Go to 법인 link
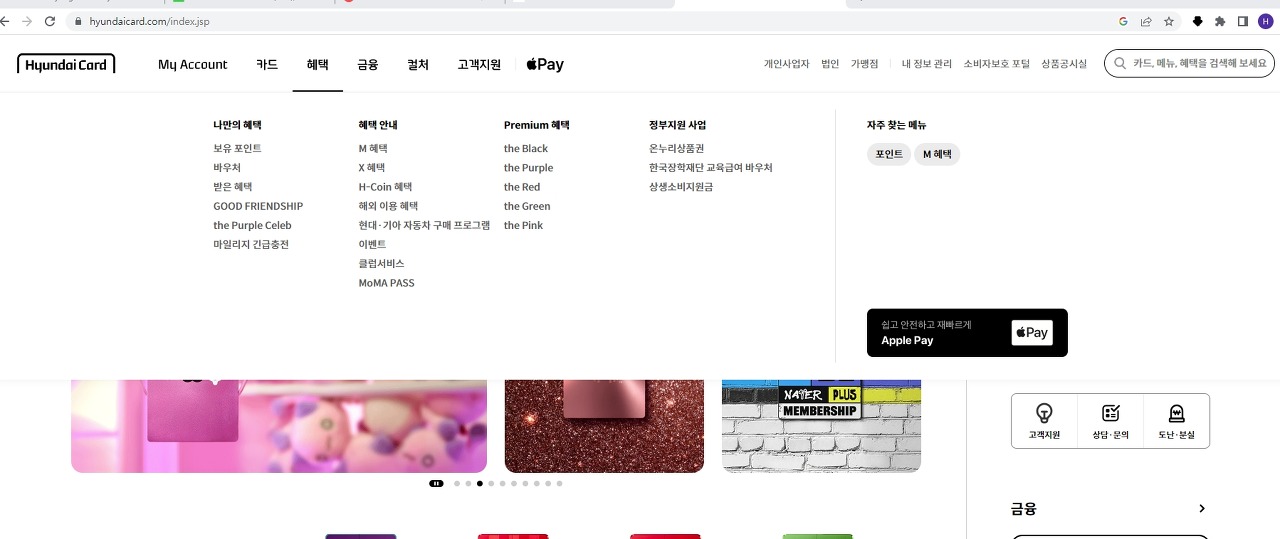The image size is (1280, 539). coord(830,64)
